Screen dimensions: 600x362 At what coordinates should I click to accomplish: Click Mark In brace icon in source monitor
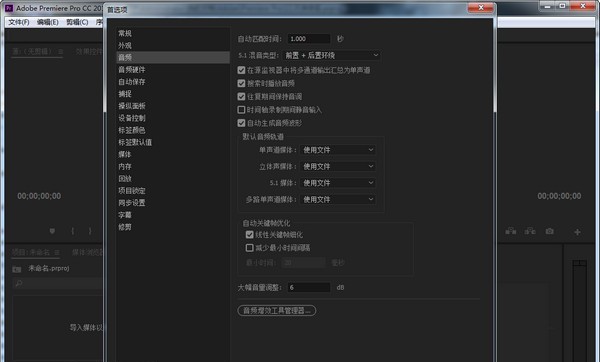point(73,231)
